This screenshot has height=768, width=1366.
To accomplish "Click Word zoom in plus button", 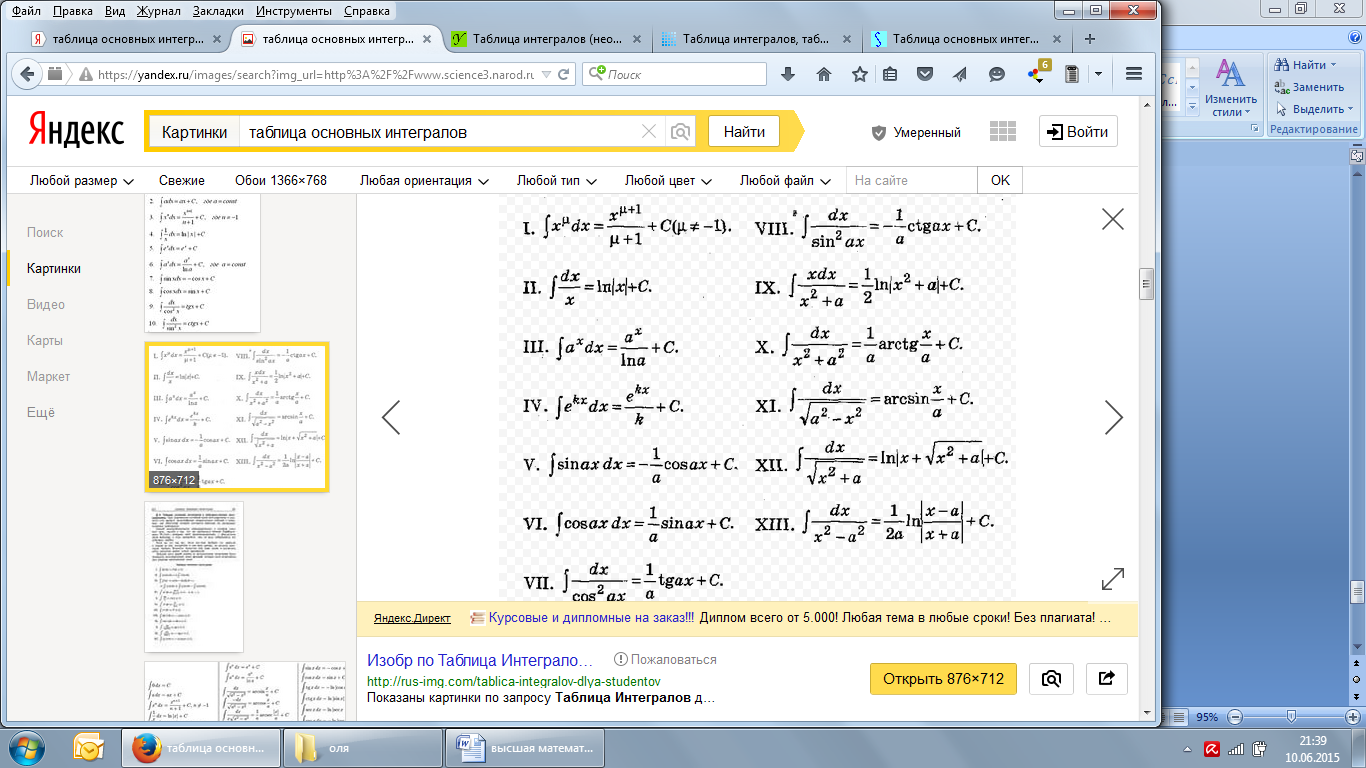I will click(x=1353, y=717).
